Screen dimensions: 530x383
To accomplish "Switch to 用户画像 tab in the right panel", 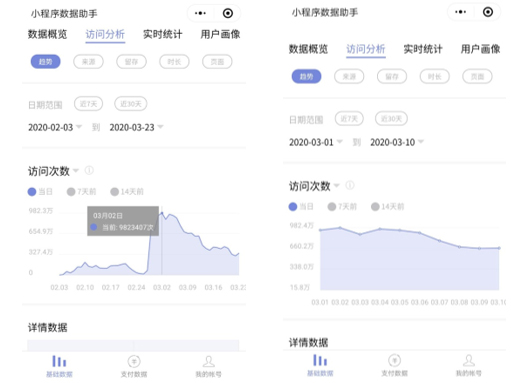I will tap(480, 49).
